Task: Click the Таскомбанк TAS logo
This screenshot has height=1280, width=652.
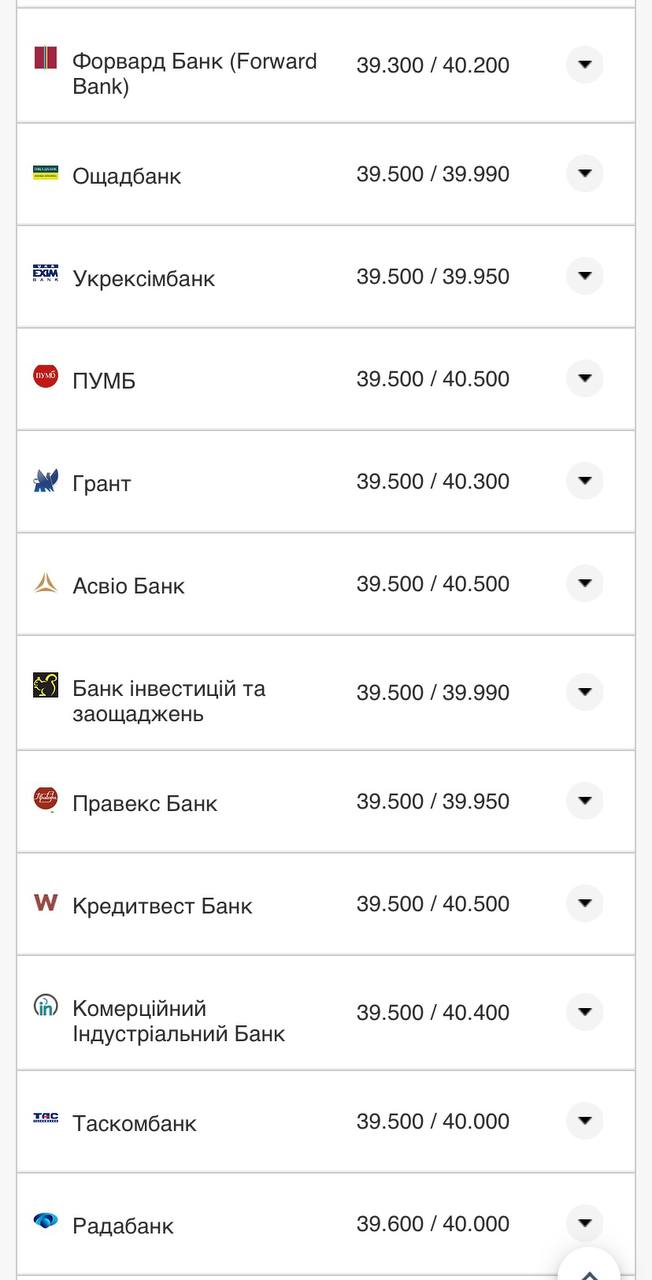Action: coord(44,1120)
